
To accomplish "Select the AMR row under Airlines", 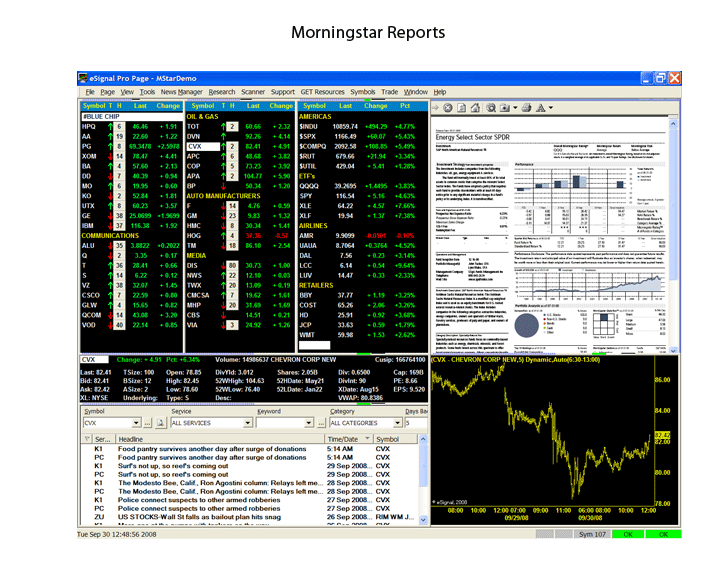I will [x=362, y=236].
